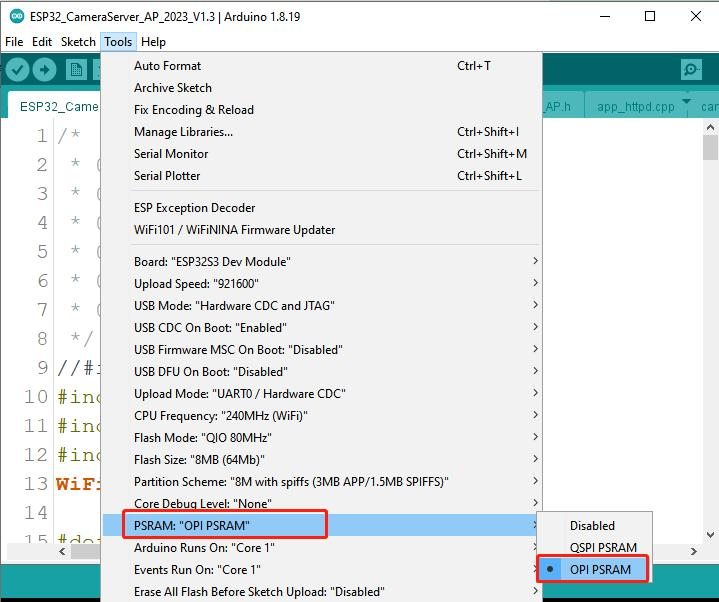The image size is (719, 602).
Task: Switch to the app_httpd.cpp tab
Action: point(636,106)
